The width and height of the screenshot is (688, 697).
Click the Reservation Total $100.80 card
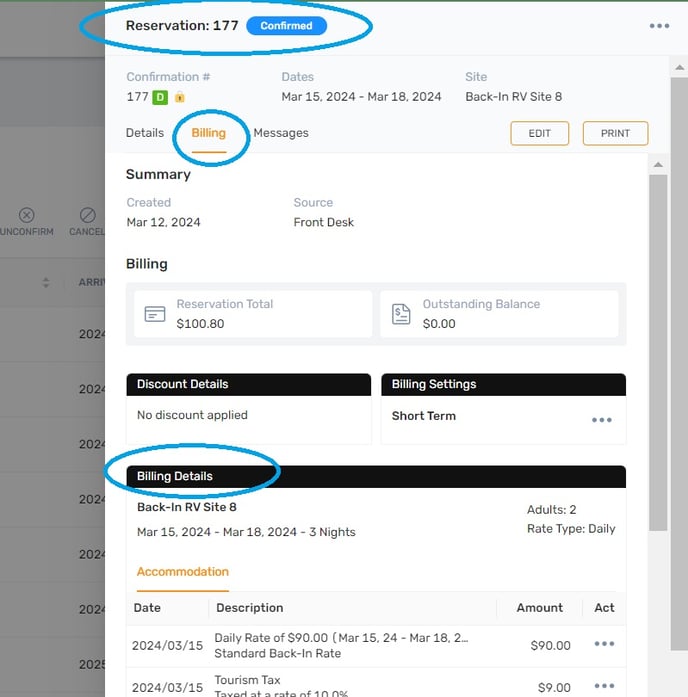point(253,314)
